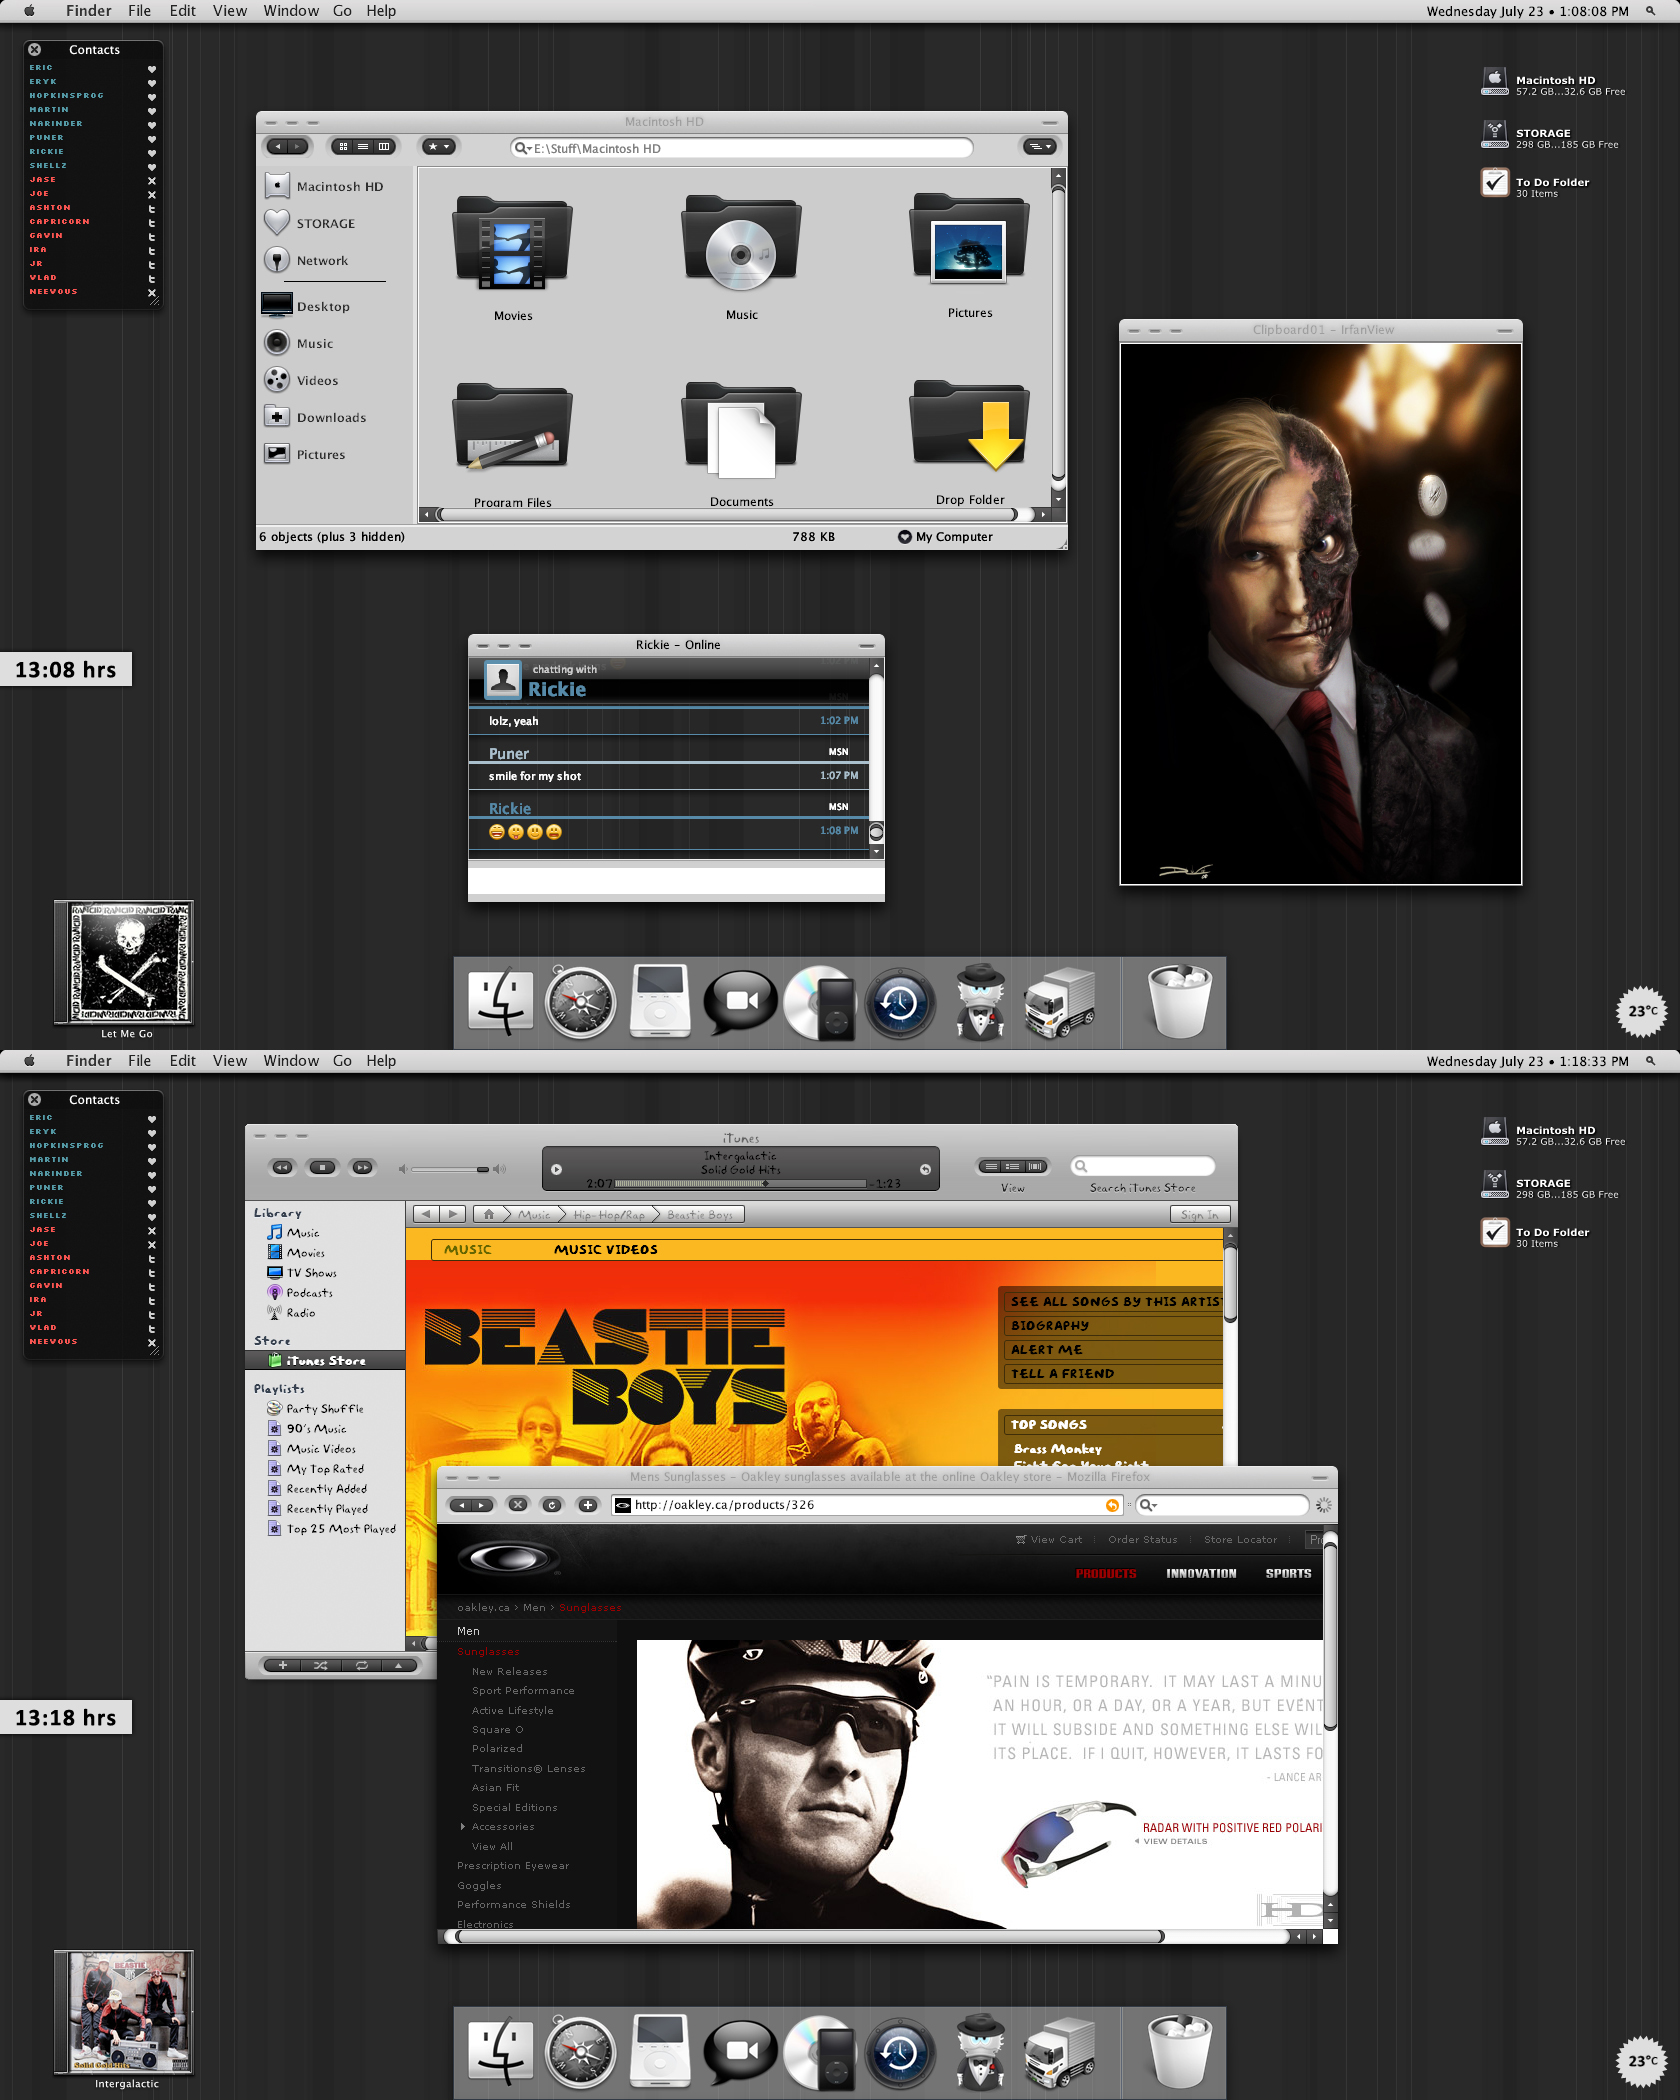Toggle iTunes shuffle button
This screenshot has height=2100, width=1680.
click(321, 1665)
